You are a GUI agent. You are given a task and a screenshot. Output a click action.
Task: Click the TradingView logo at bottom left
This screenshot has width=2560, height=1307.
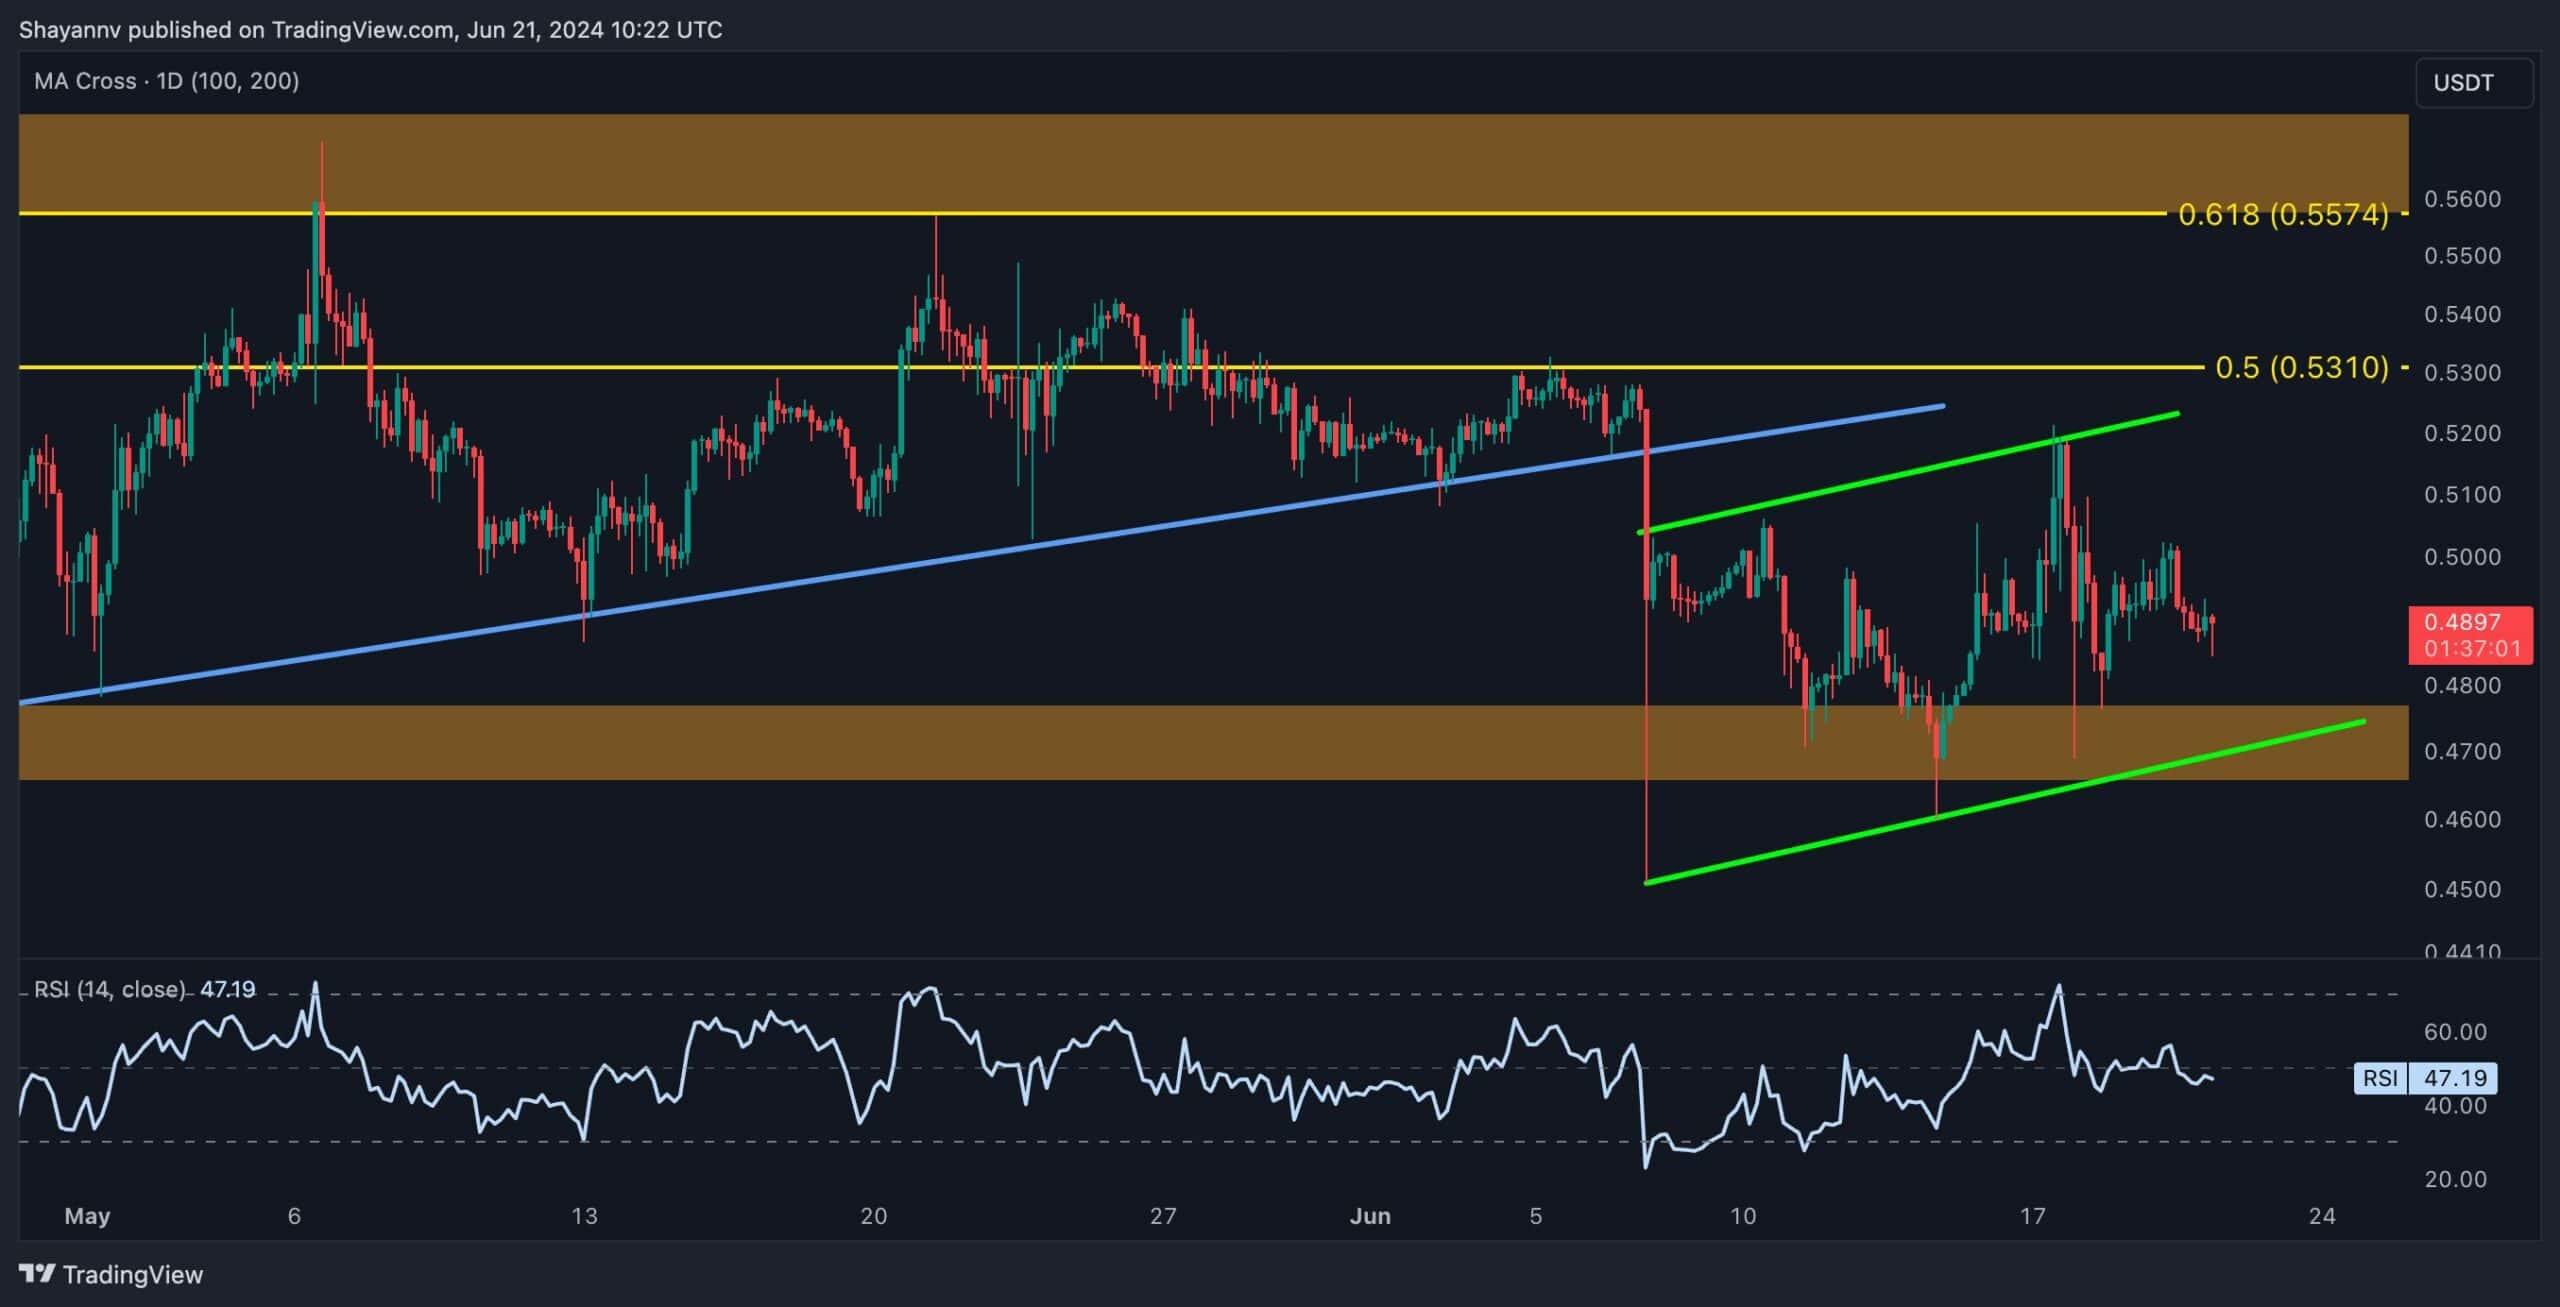coord(112,1274)
